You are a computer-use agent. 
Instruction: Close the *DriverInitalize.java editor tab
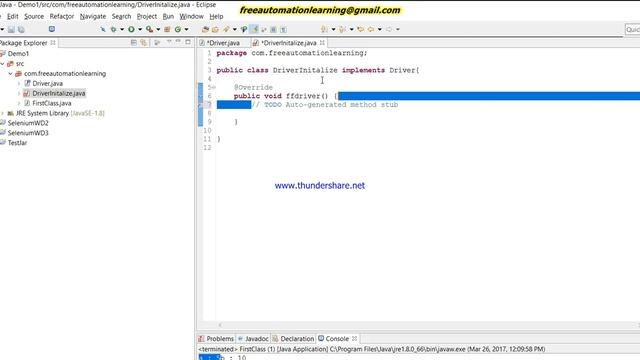tap(322, 42)
